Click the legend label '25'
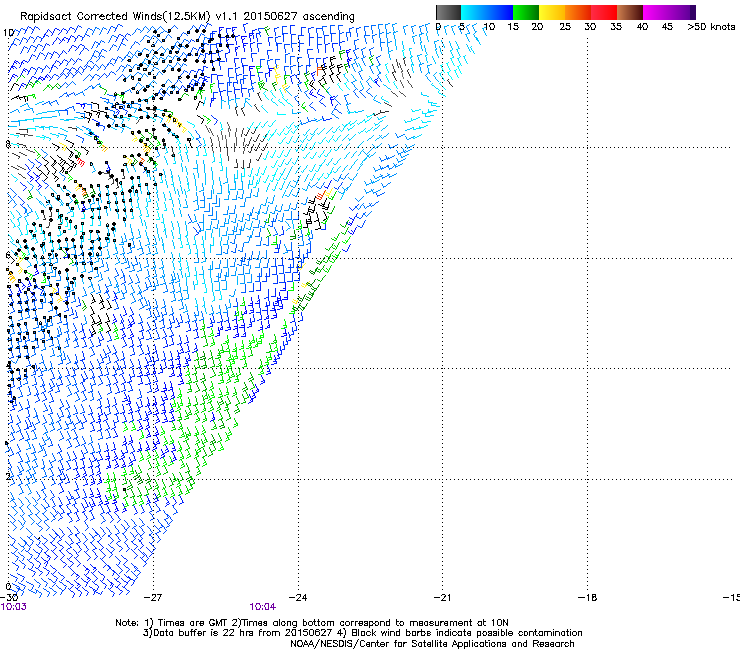The image size is (740, 650). coord(565,27)
